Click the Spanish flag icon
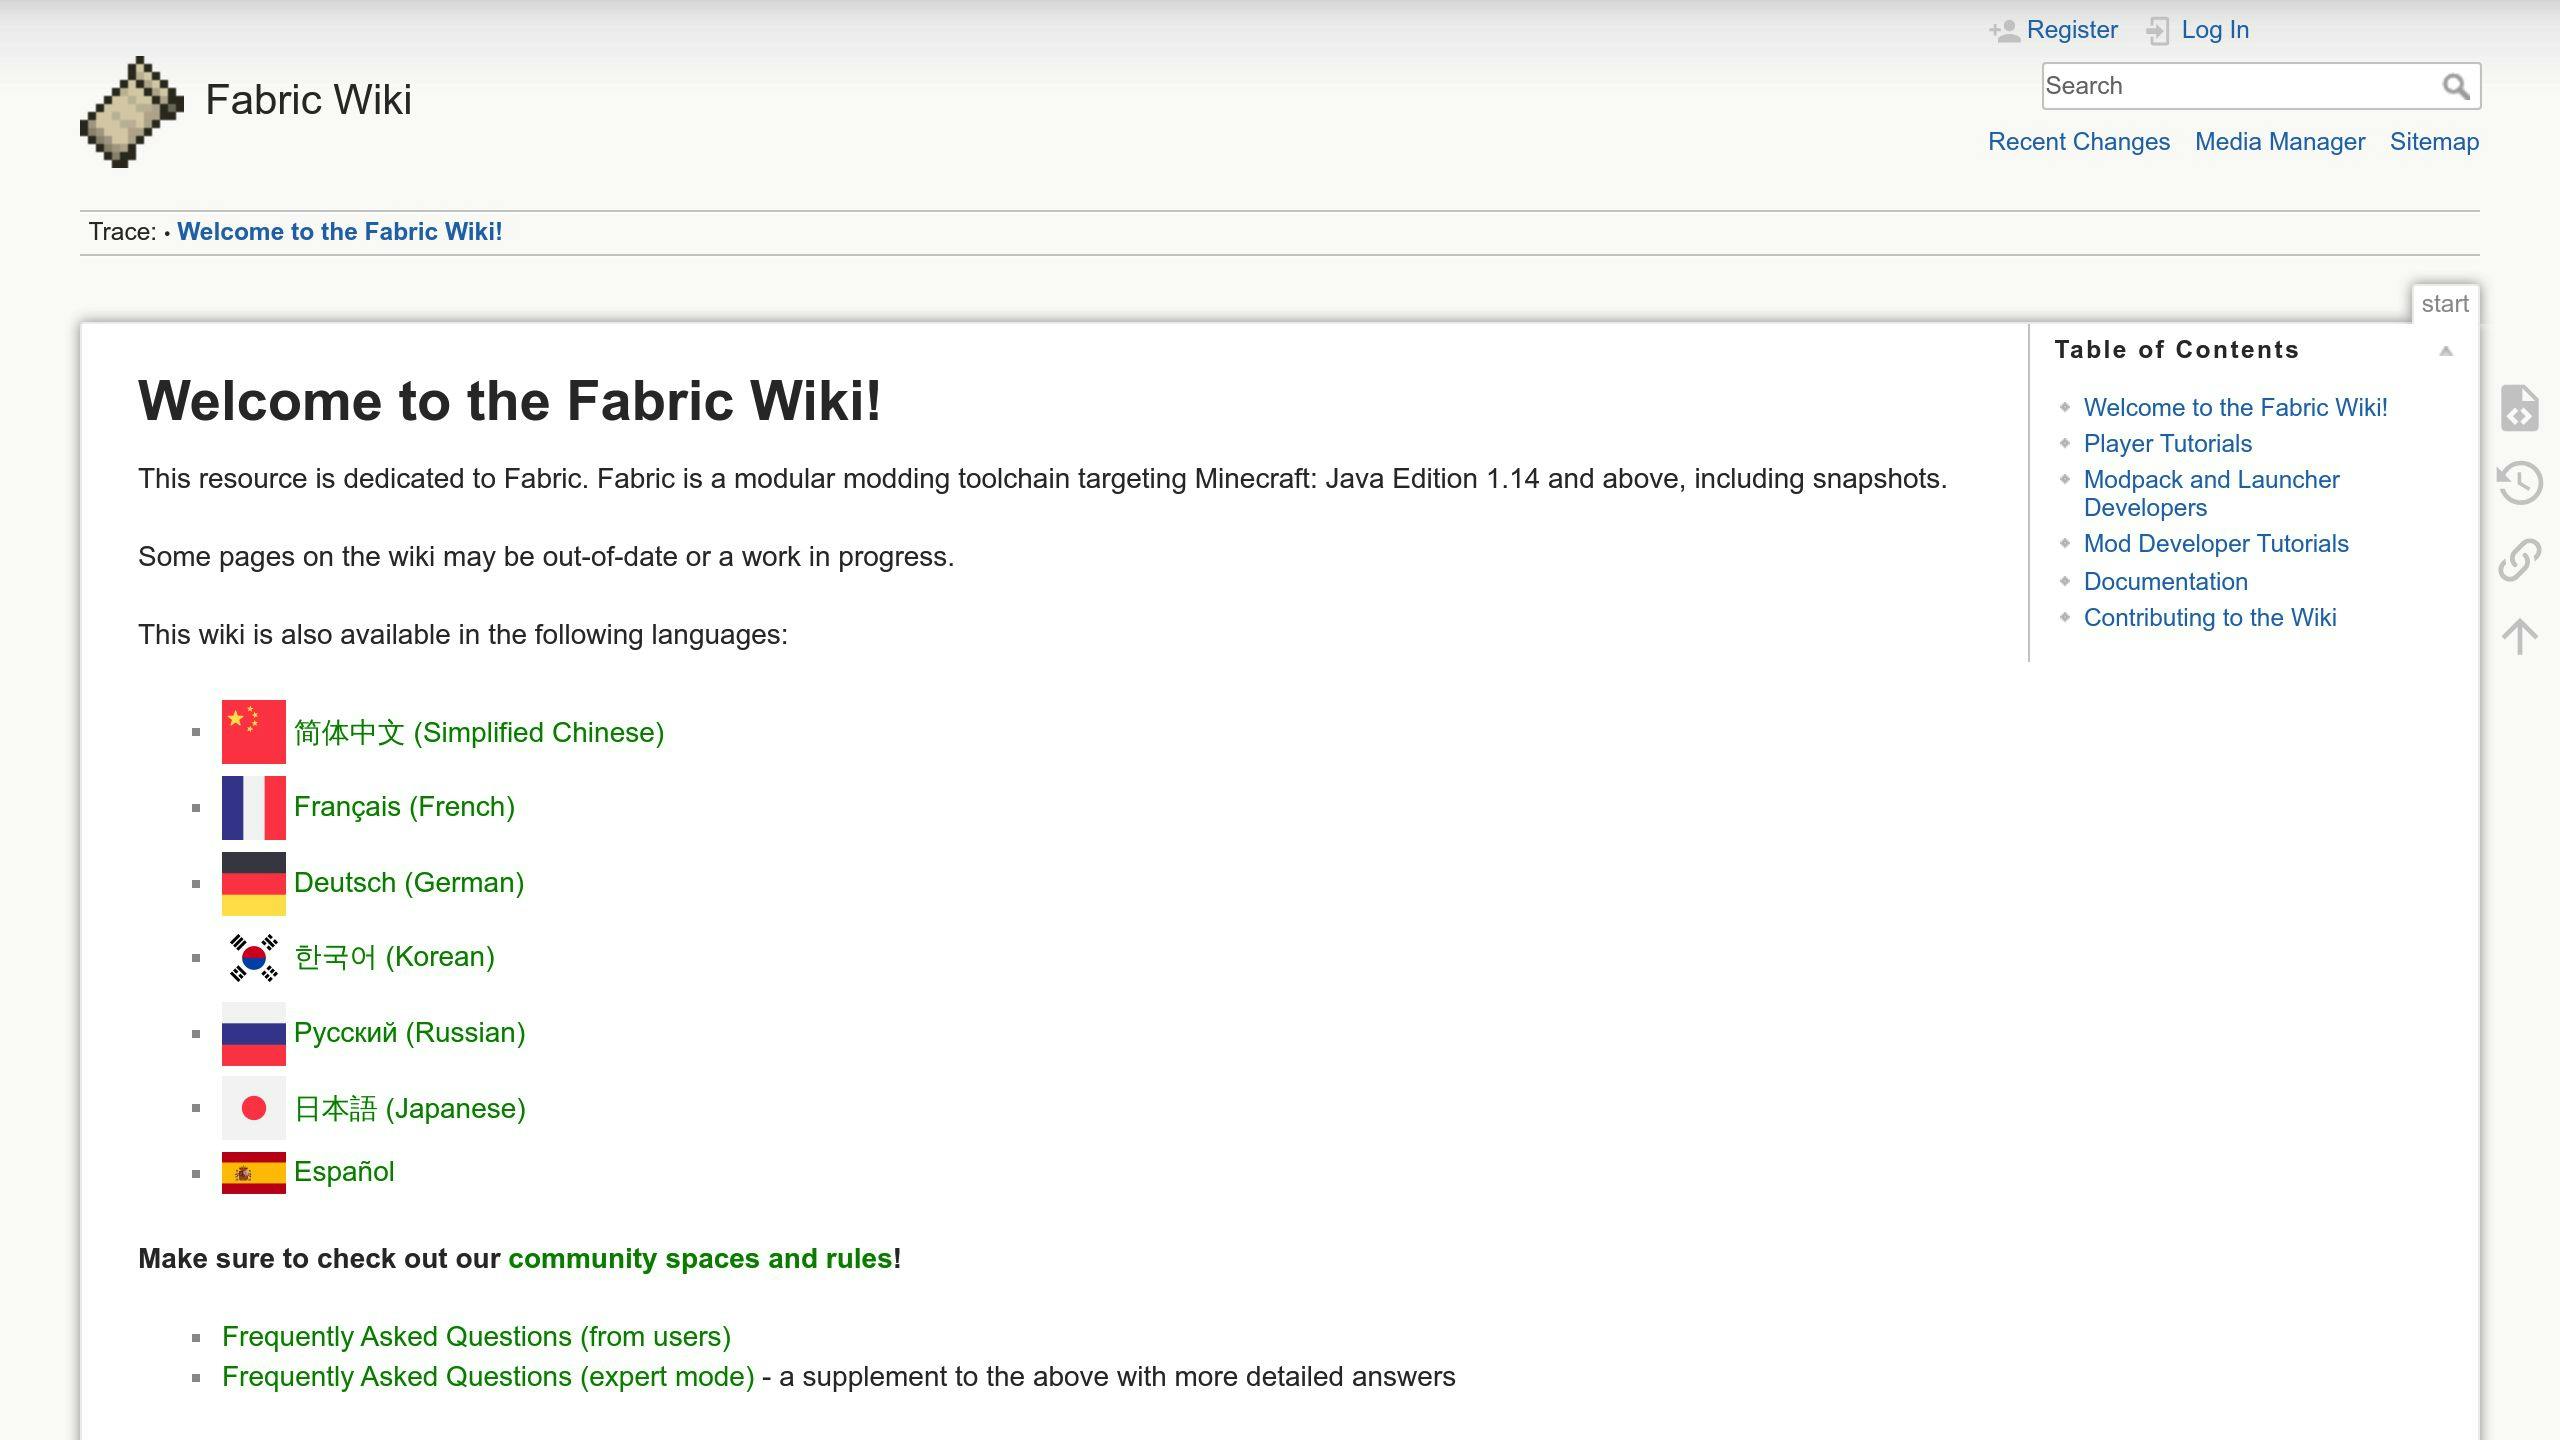The image size is (2560, 1440). [254, 1173]
